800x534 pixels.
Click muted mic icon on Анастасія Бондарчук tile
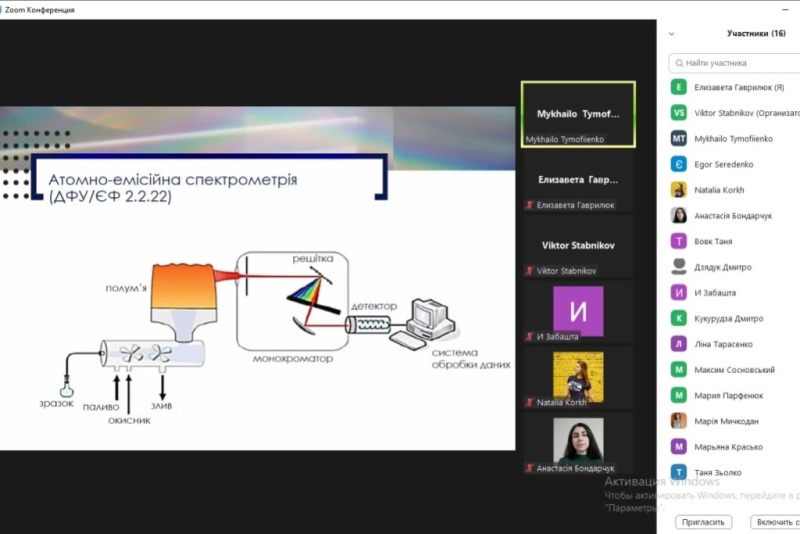(x=530, y=468)
